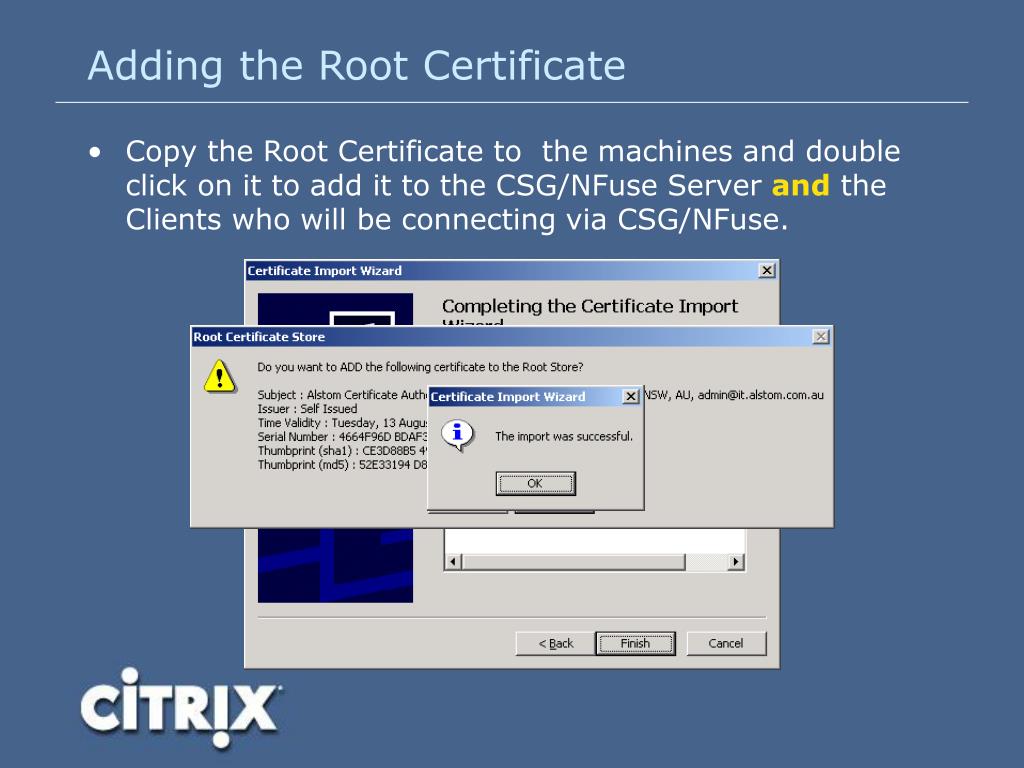
Task: Click the Finish button in the wizard
Action: (x=635, y=643)
